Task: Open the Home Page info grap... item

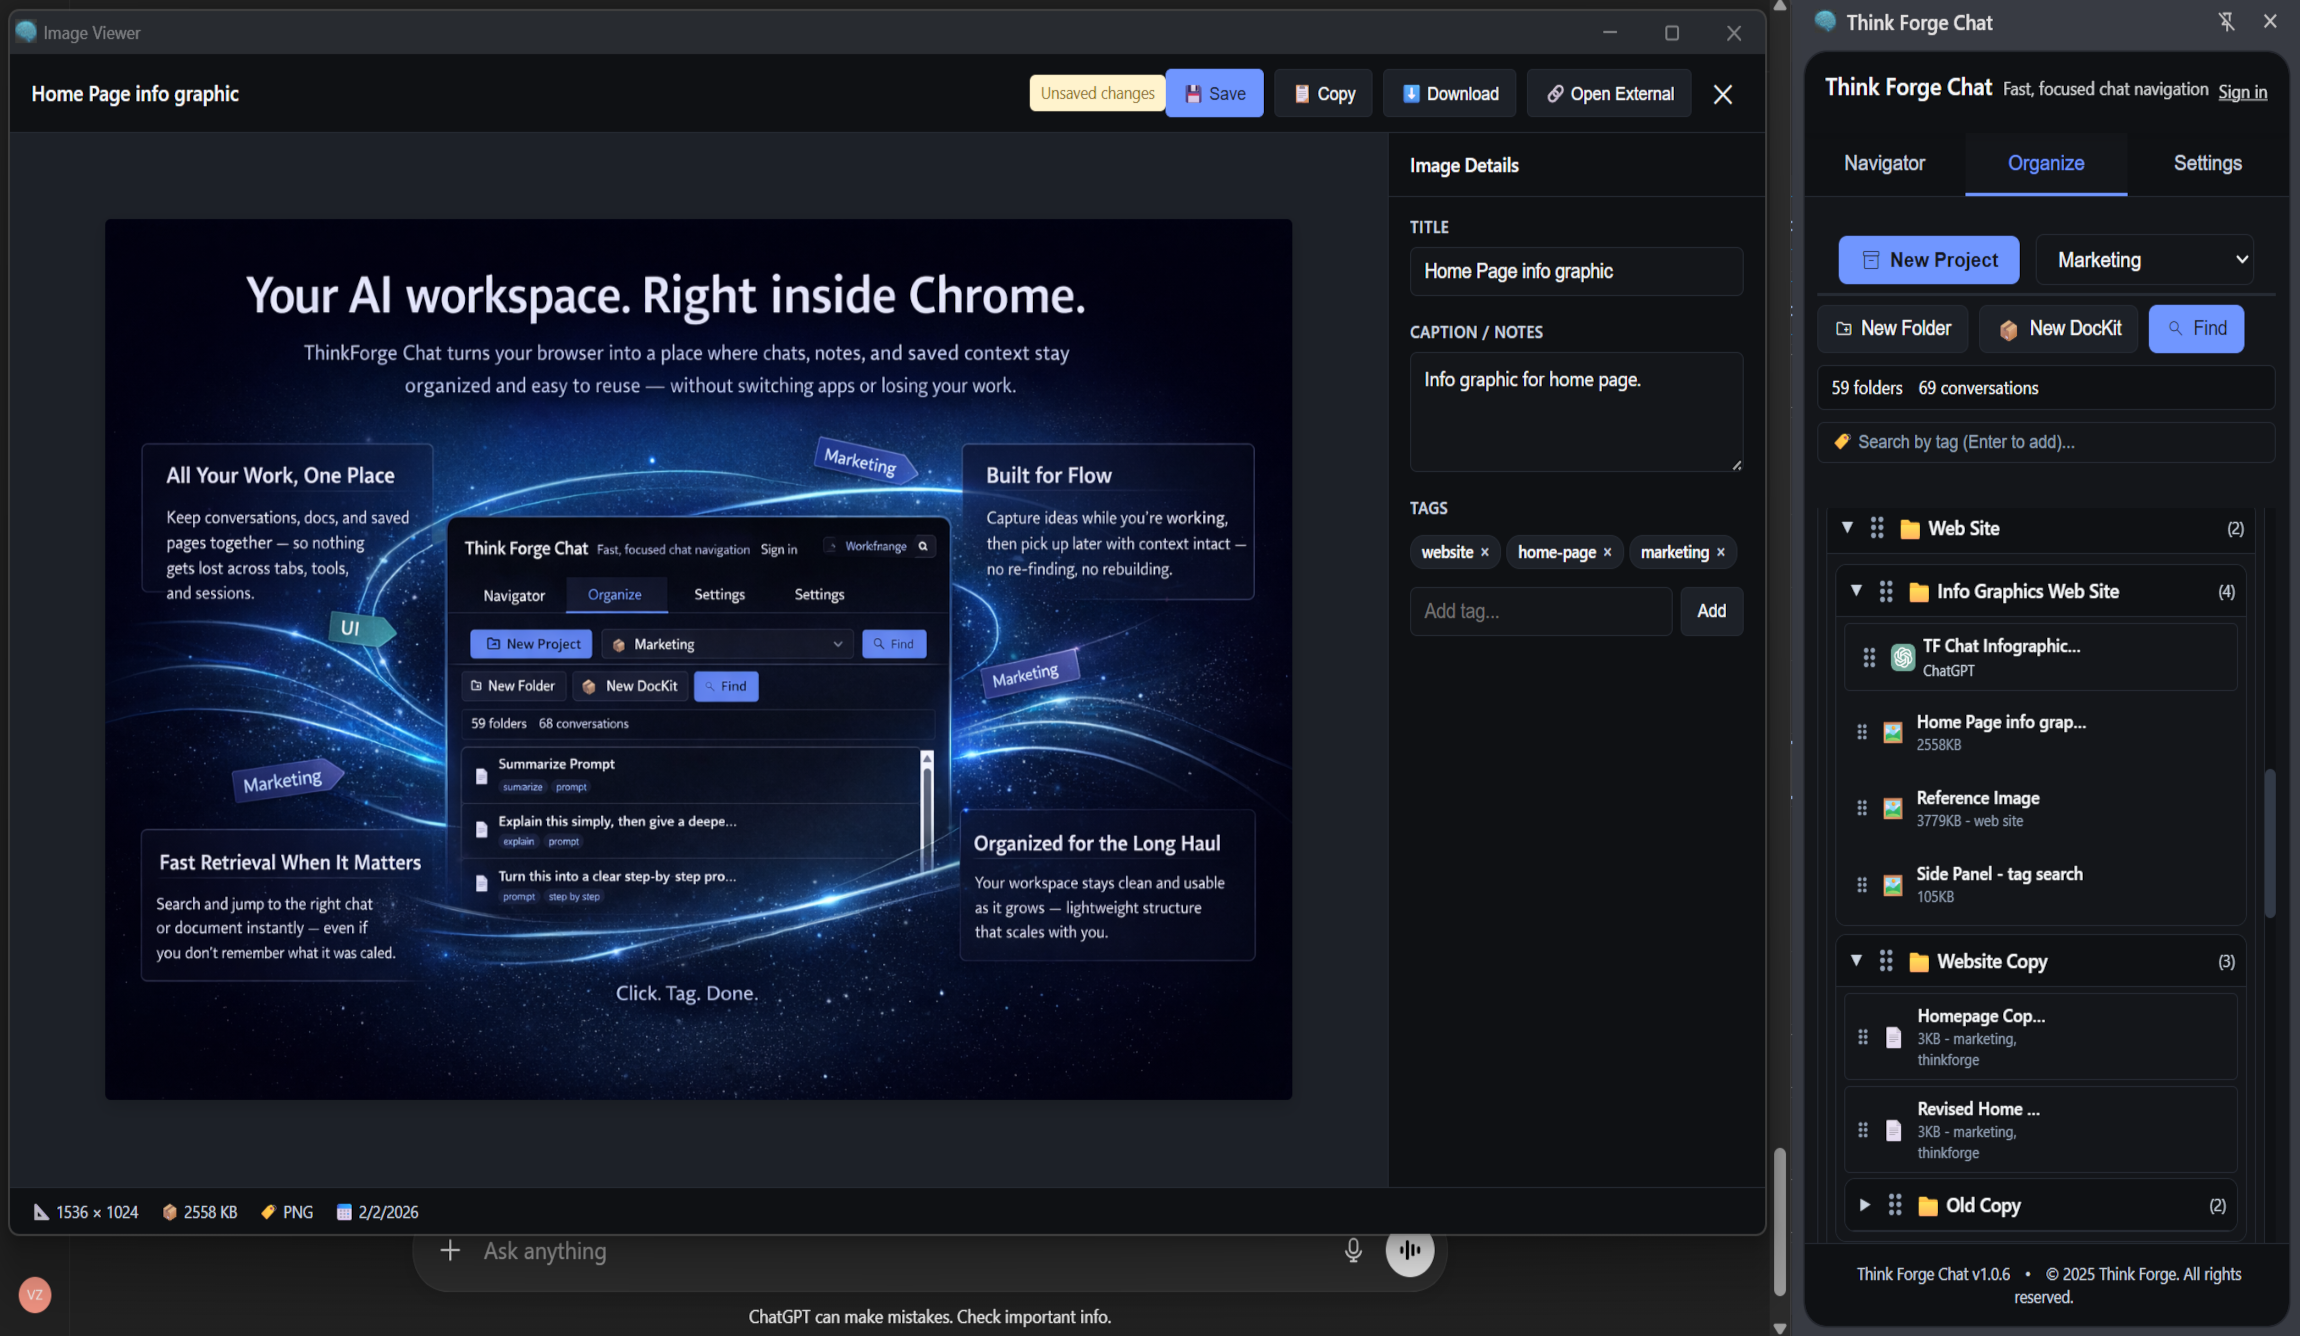Action: 2040,732
